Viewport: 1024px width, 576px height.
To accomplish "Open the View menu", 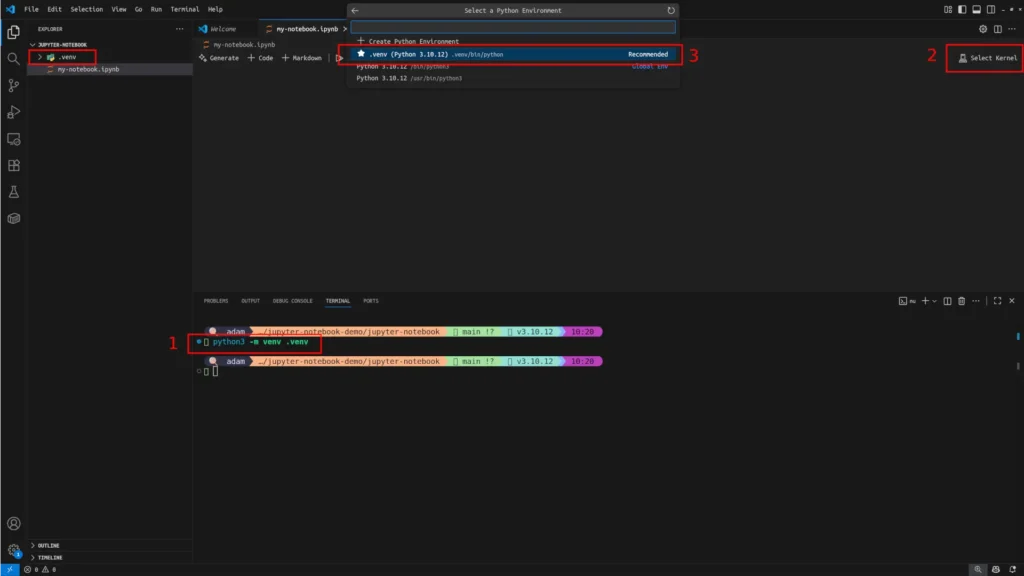I will tap(119, 9).
